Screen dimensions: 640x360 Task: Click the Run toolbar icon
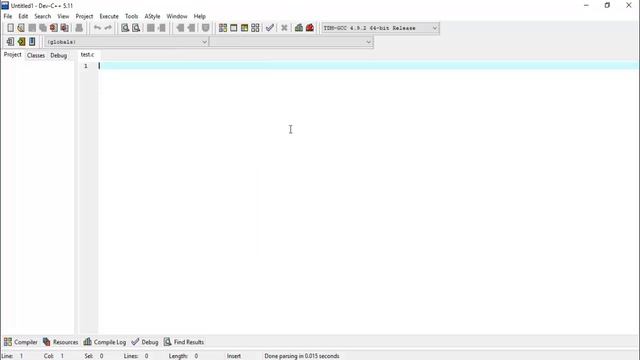pos(233,28)
